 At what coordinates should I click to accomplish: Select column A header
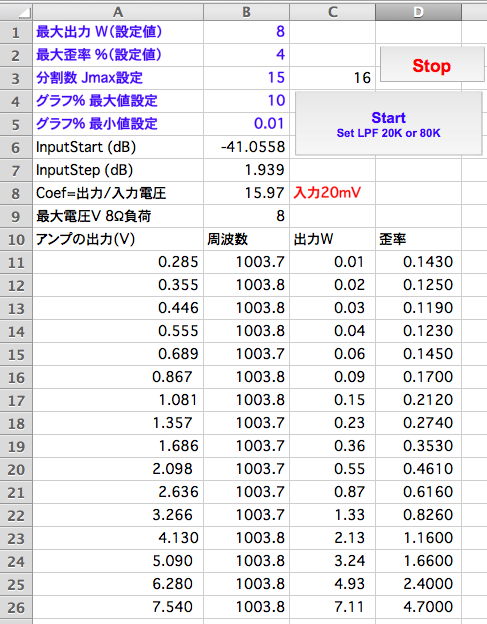tap(118, 12)
